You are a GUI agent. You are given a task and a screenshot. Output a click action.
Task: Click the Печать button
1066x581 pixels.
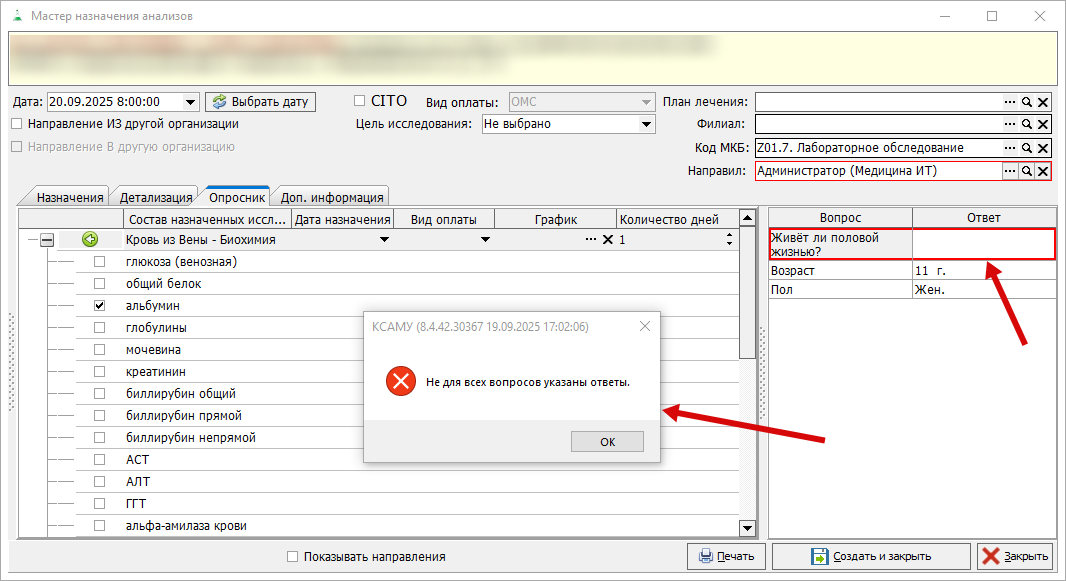(726, 556)
